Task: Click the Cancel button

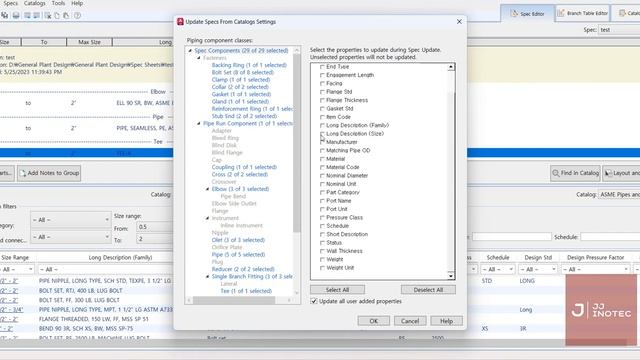Action: tap(410, 321)
